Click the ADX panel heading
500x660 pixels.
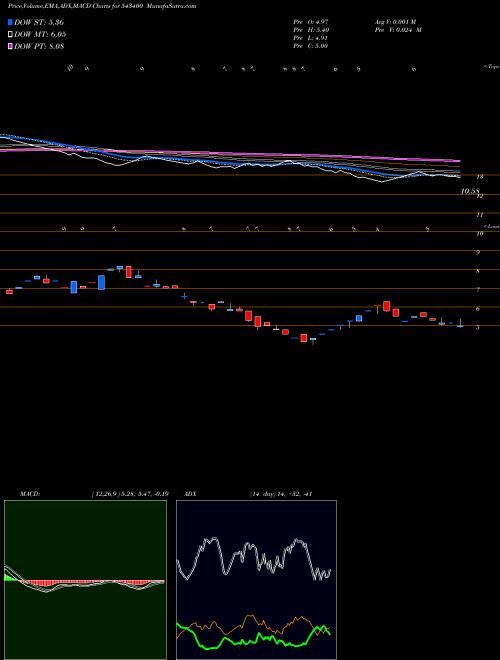point(190,494)
